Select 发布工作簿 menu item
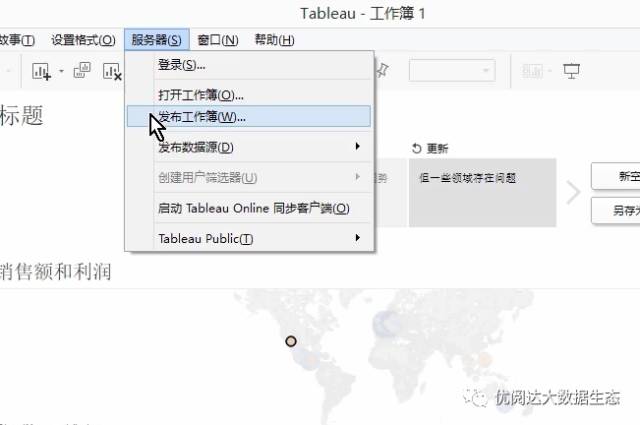Viewport: 640px width, 425px height. 202,117
